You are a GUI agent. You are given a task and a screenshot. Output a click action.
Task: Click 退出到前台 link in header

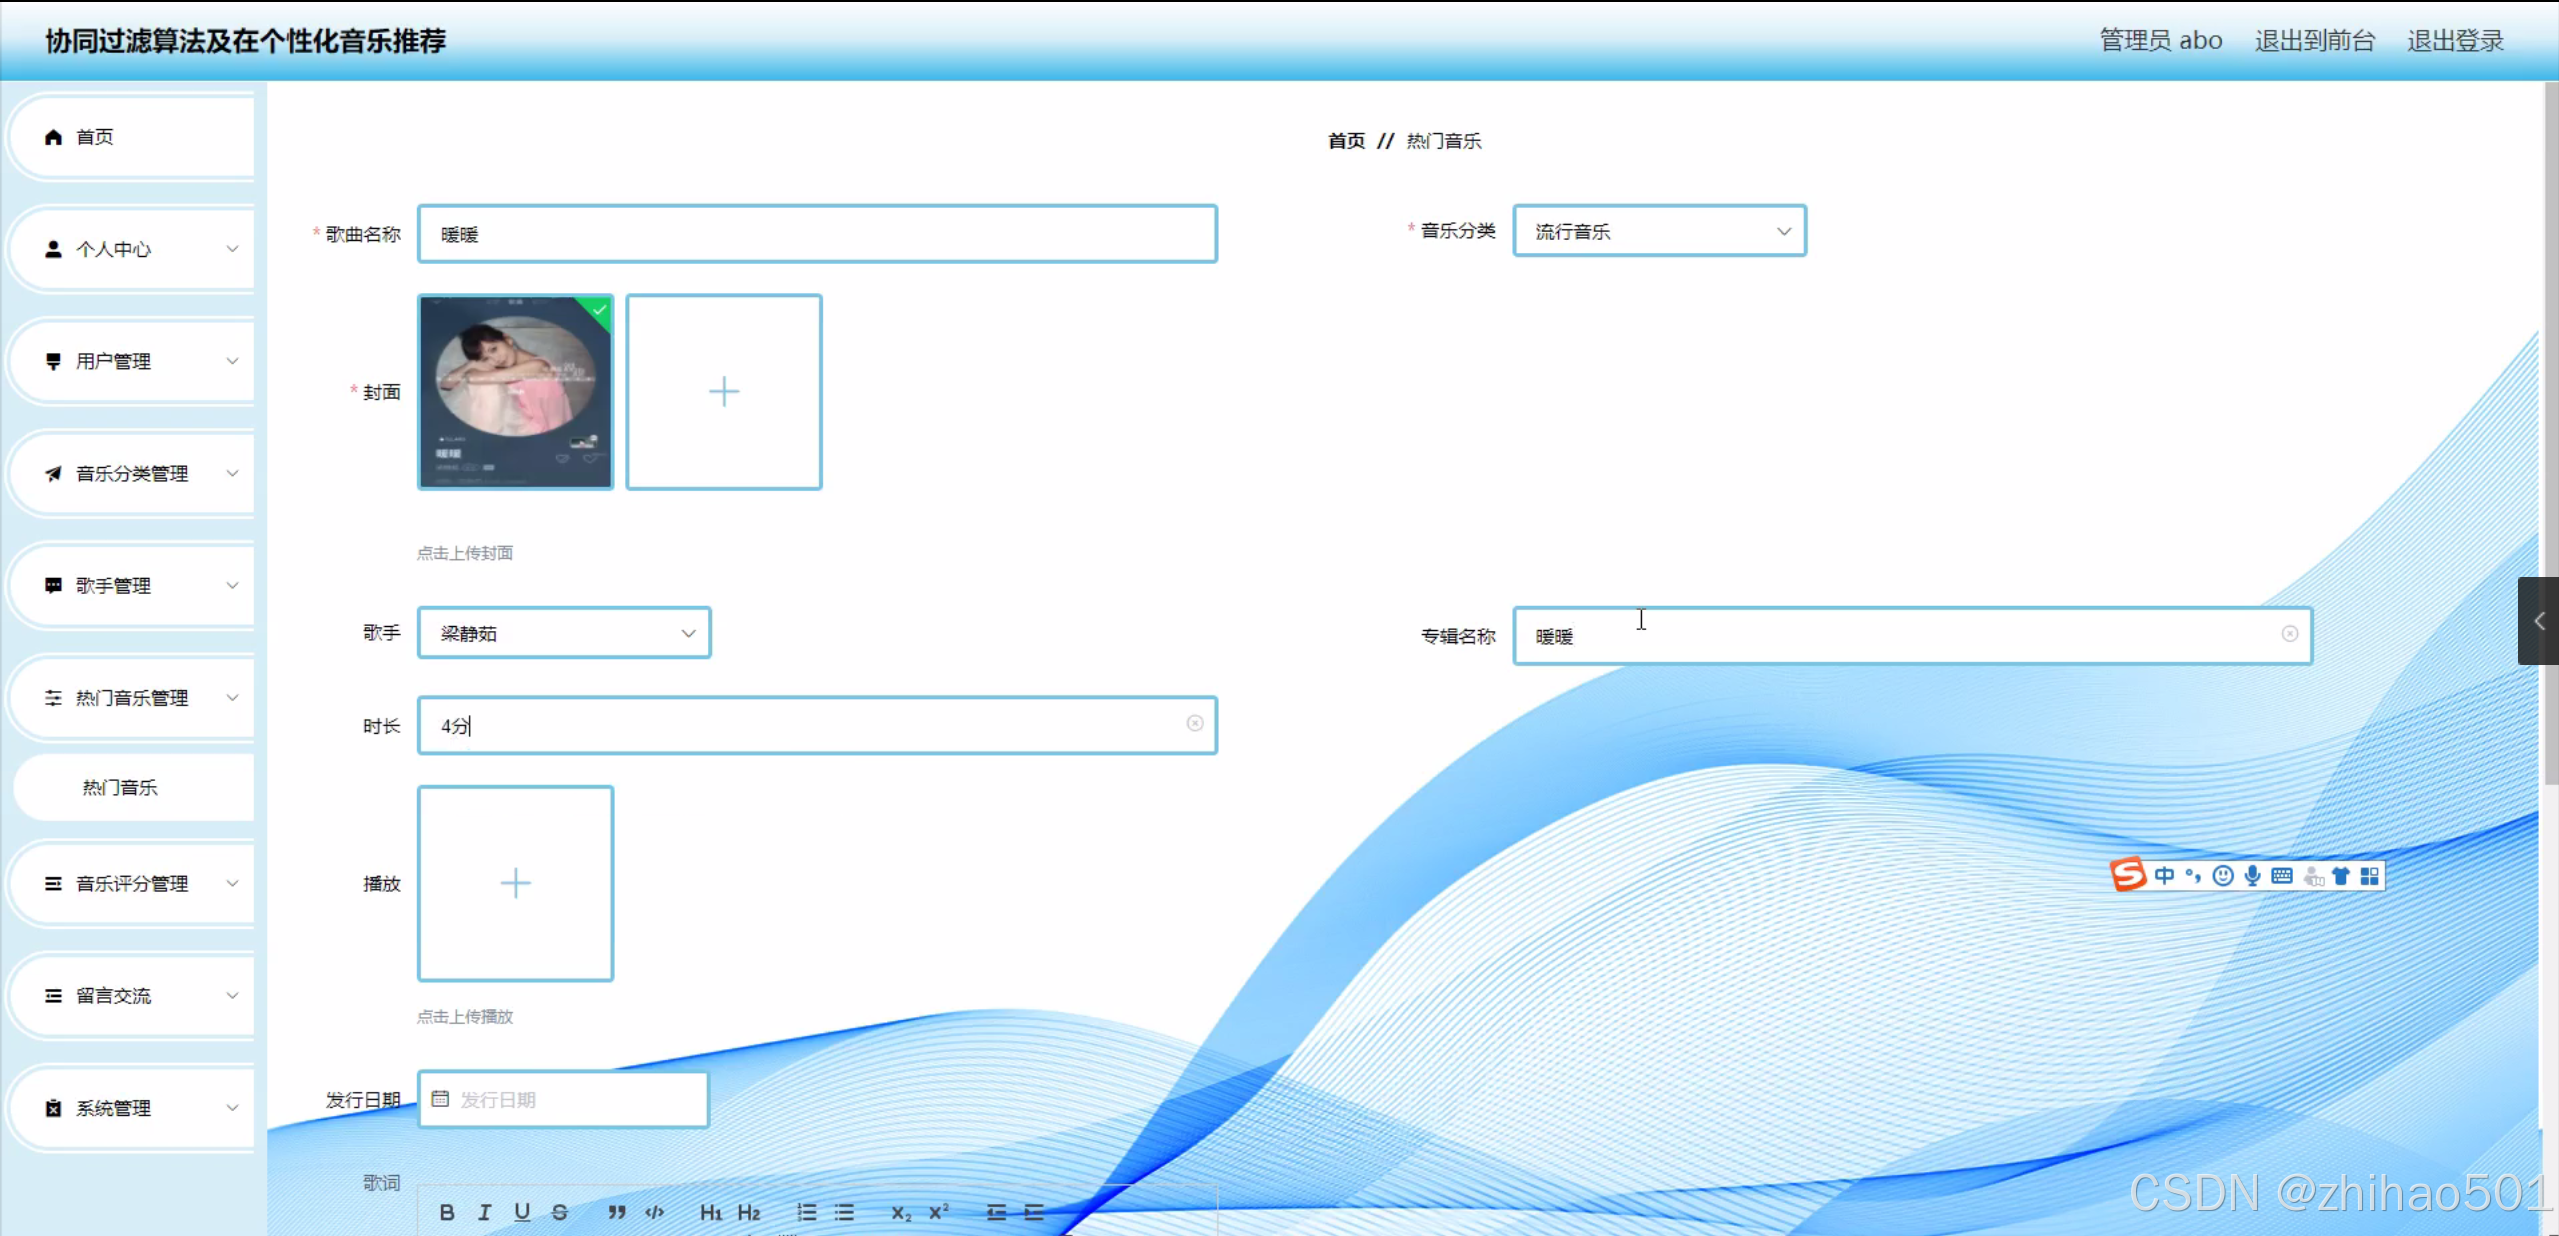coord(2314,40)
